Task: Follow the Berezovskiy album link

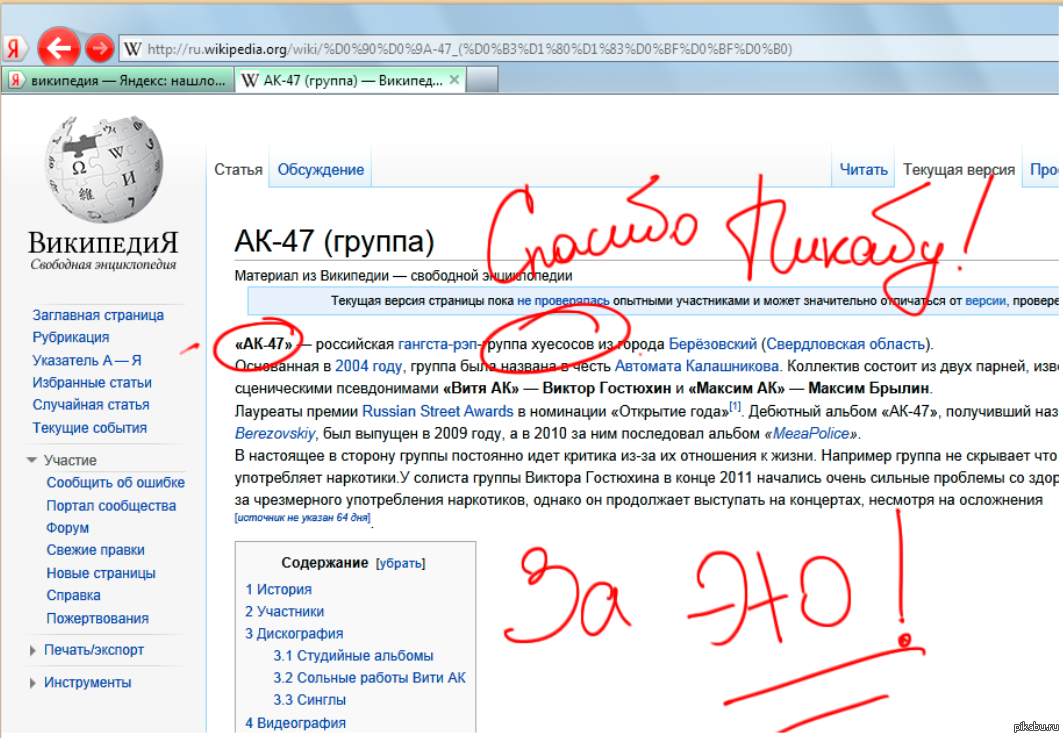Action: [x=275, y=433]
